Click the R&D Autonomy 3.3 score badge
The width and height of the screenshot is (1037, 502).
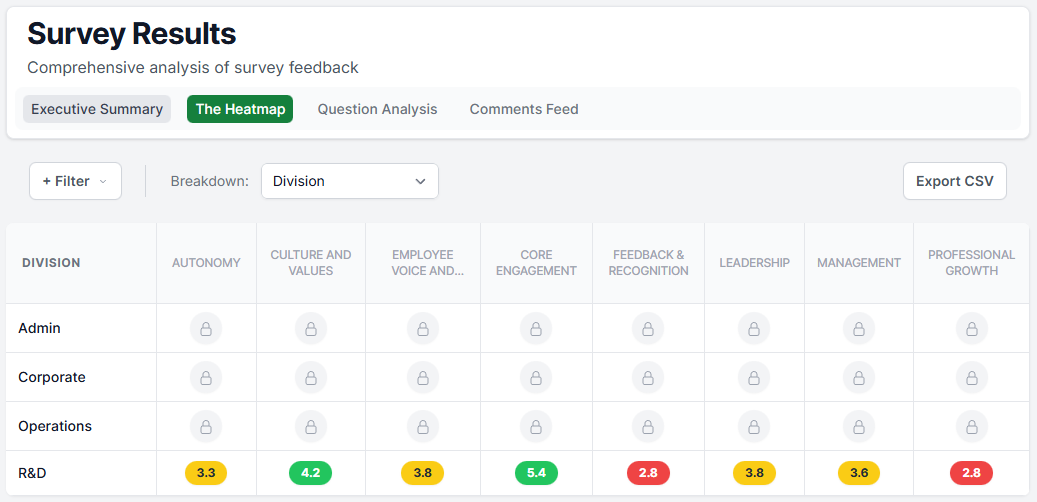(206, 473)
